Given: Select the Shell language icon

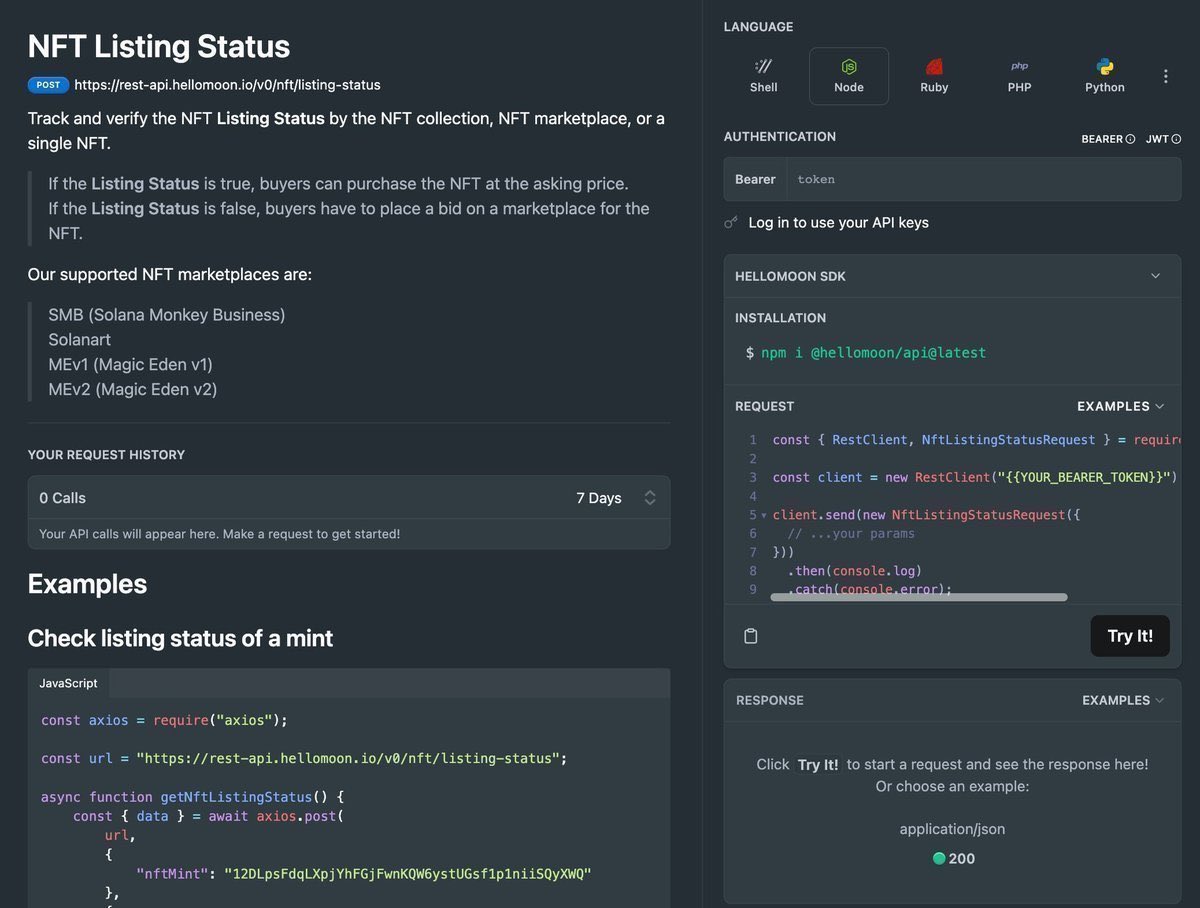Looking at the screenshot, I should coord(763,76).
